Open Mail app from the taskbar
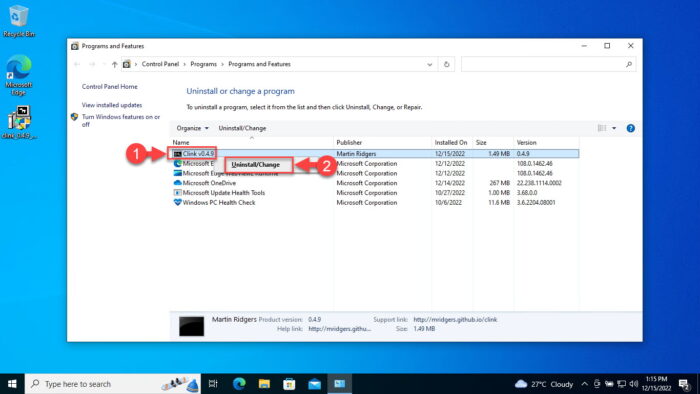The width and height of the screenshot is (700, 394). pos(314,384)
